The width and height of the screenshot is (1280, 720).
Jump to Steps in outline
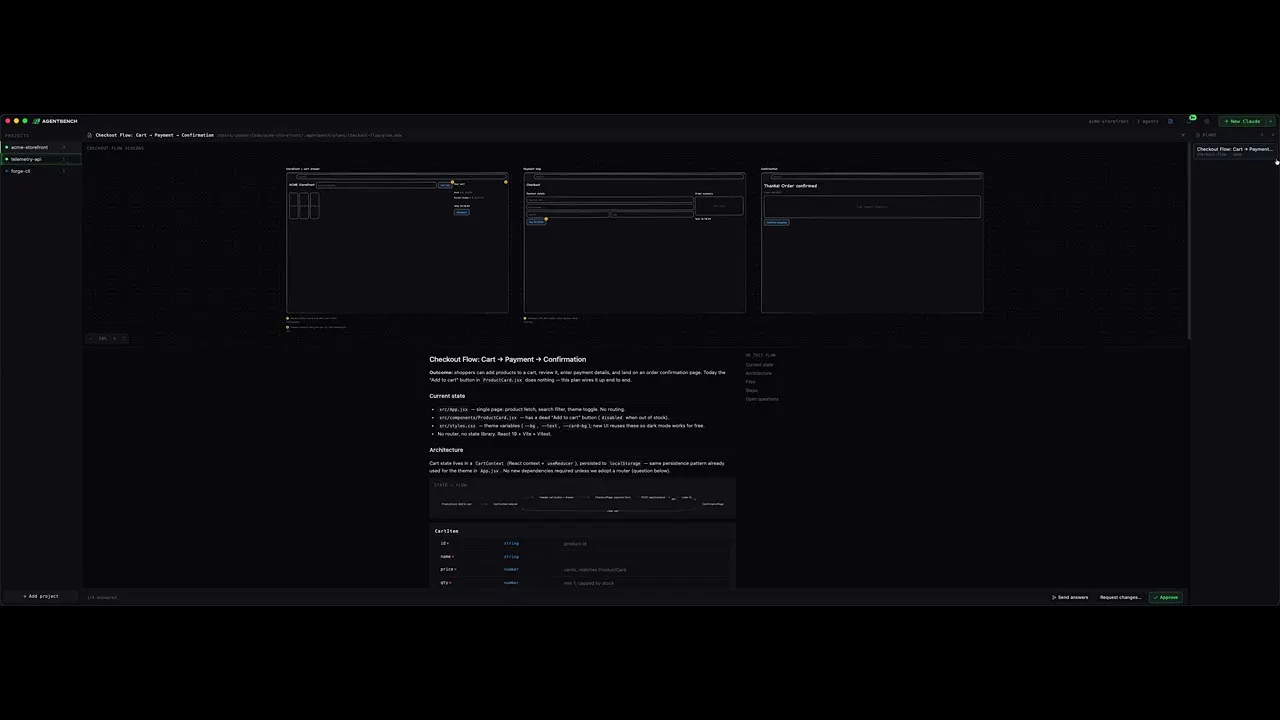coord(751,390)
